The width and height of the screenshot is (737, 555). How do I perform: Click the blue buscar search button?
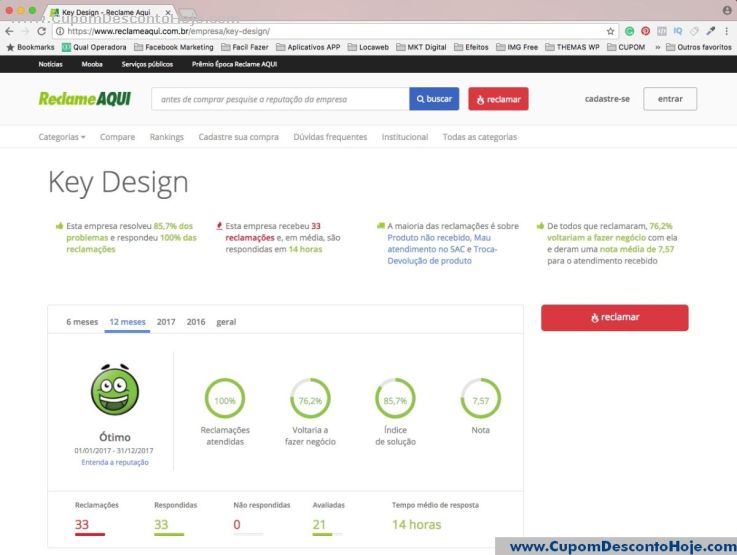coord(434,99)
